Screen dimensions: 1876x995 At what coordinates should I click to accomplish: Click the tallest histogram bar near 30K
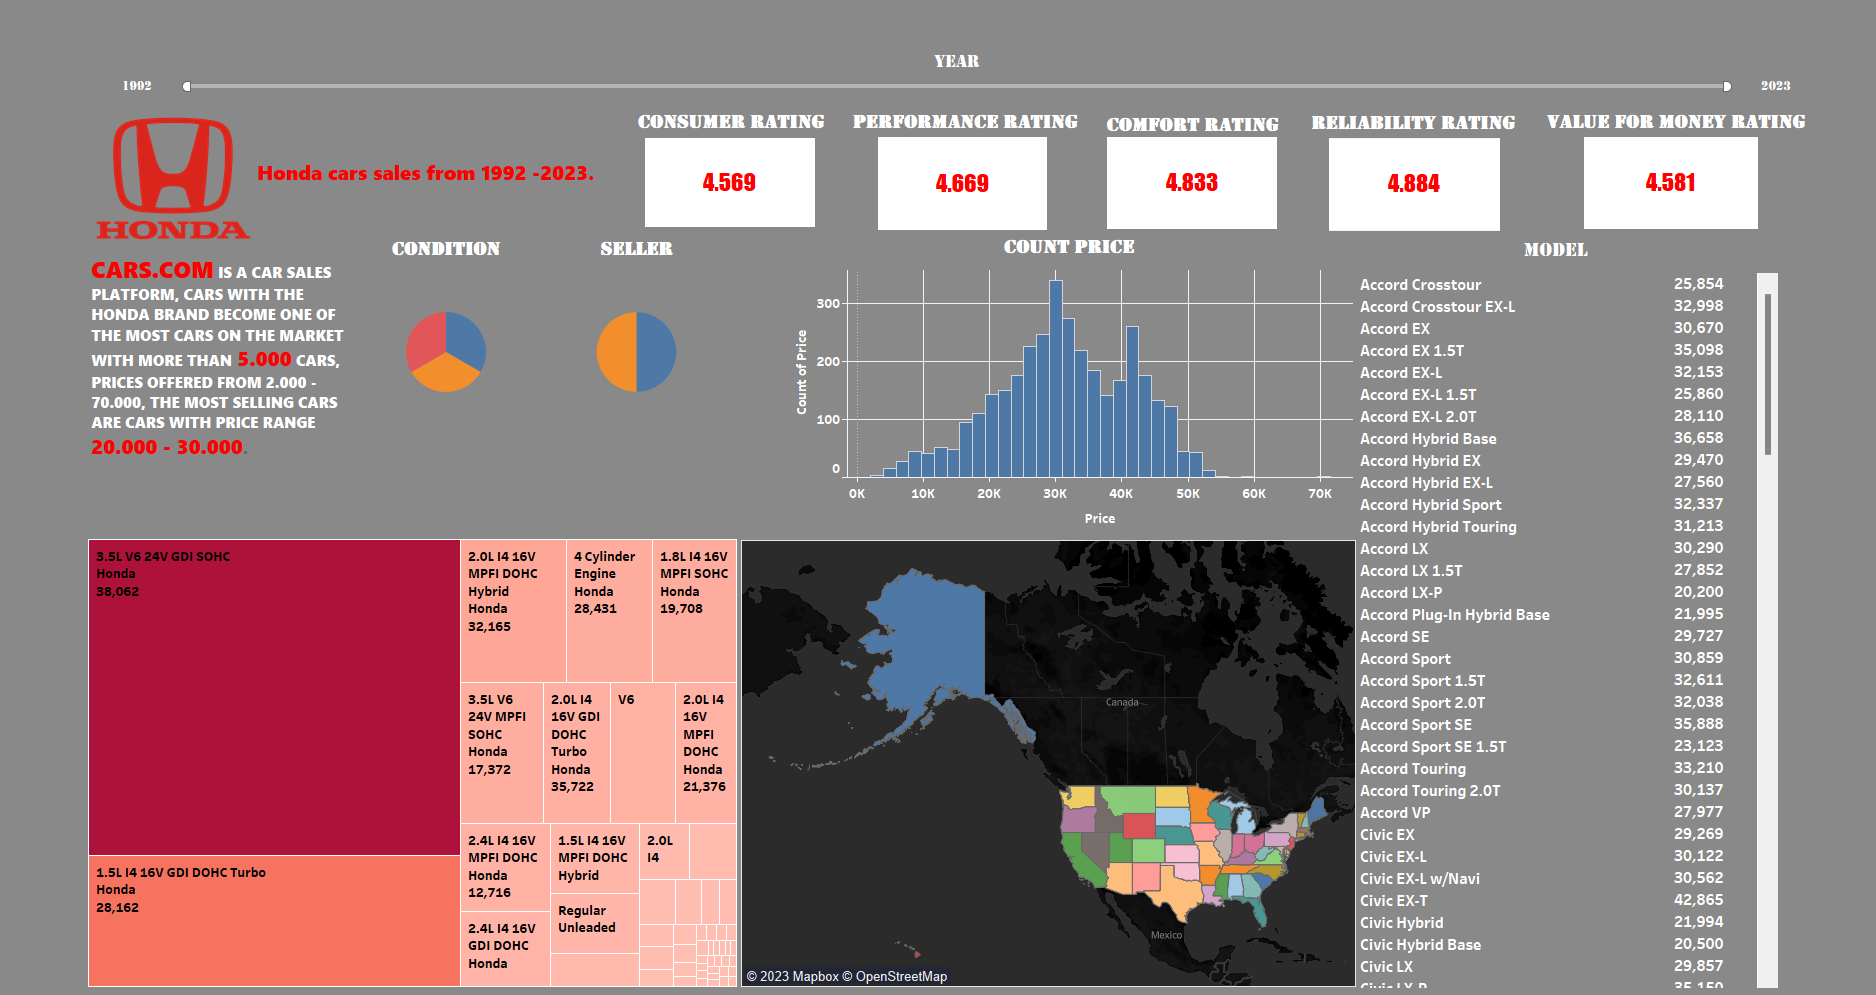pyautogui.click(x=1055, y=378)
